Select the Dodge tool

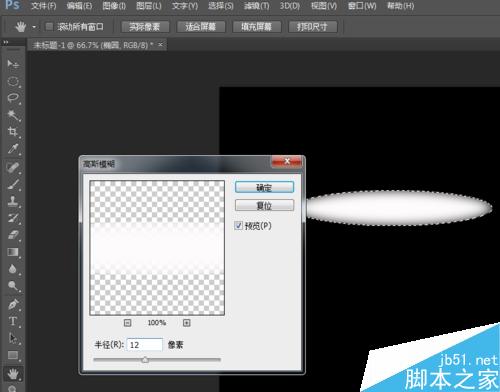tap(13, 286)
